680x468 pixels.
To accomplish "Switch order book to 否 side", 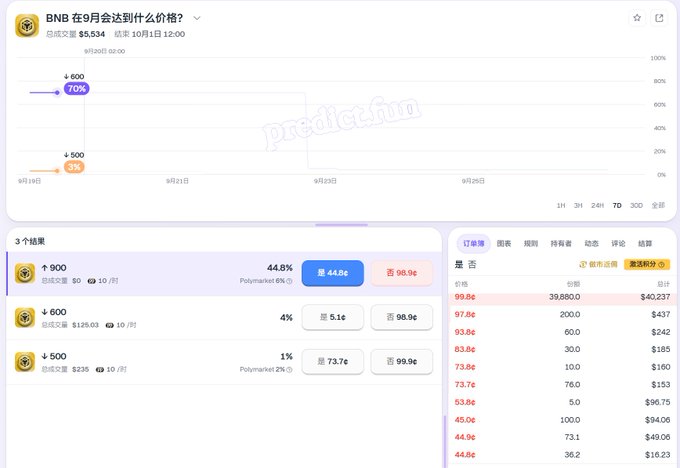I will pyautogui.click(x=472, y=265).
